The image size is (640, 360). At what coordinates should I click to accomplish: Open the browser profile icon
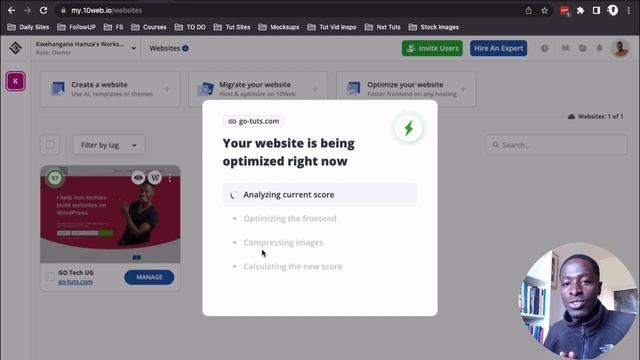click(613, 11)
